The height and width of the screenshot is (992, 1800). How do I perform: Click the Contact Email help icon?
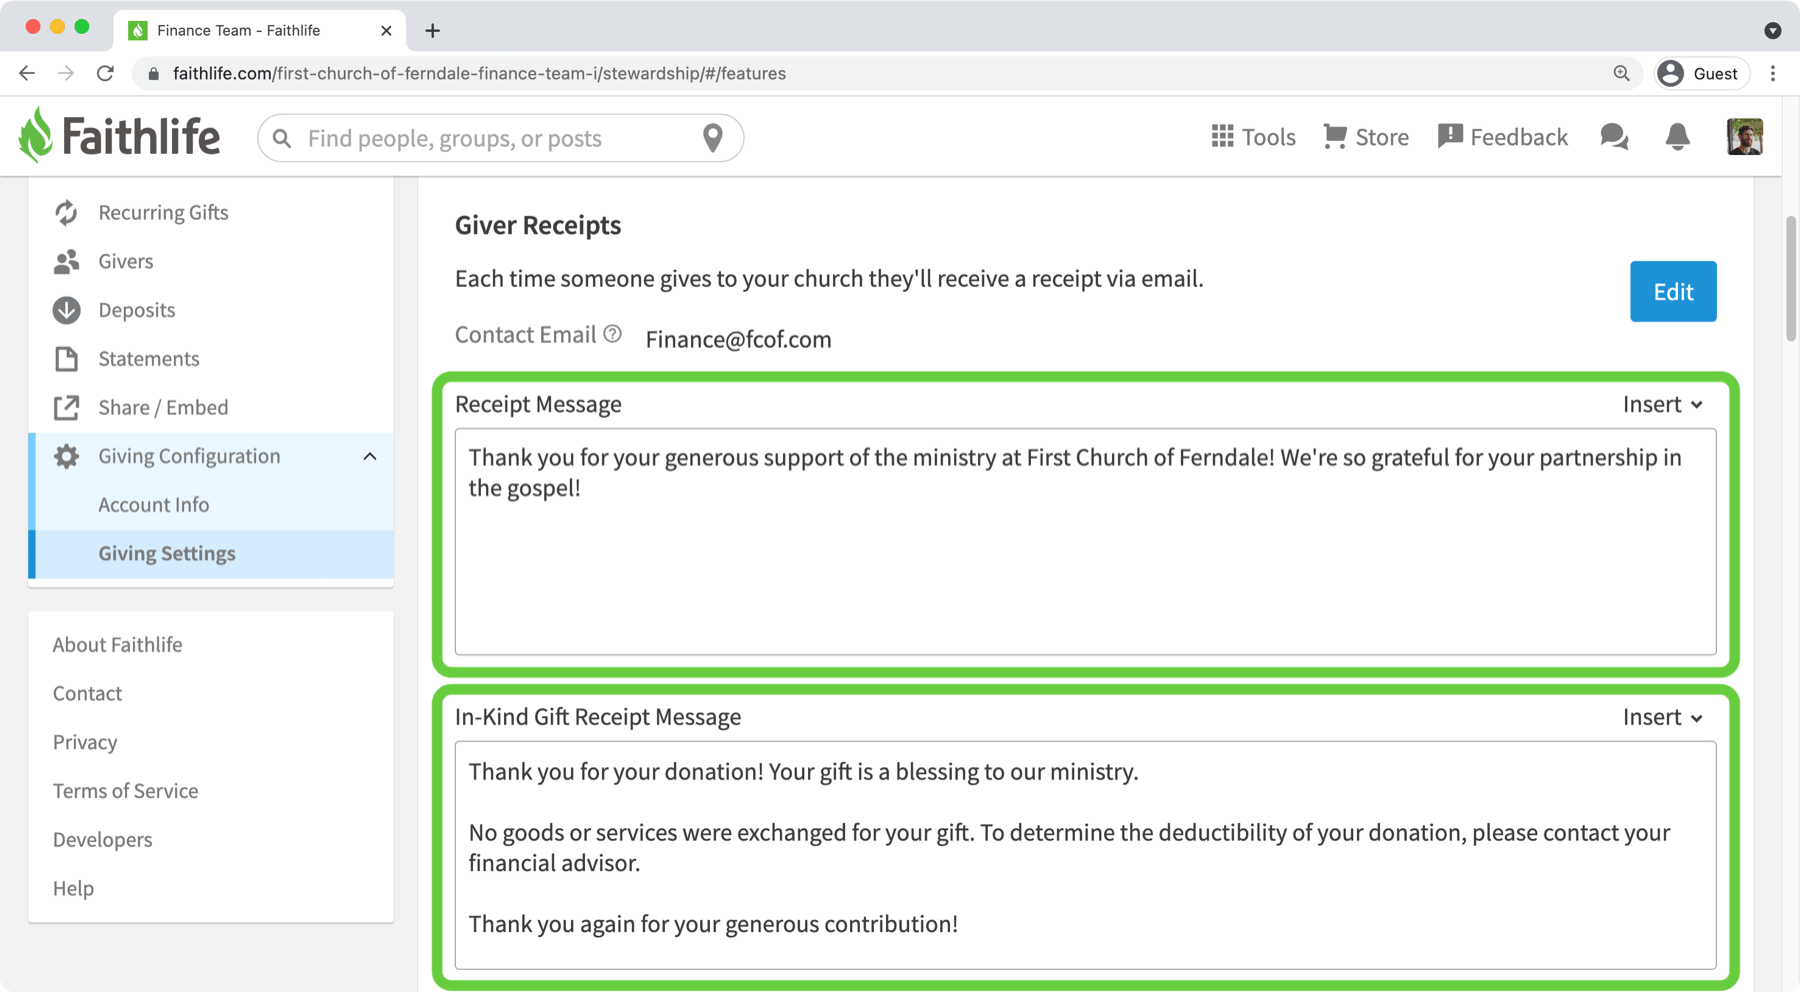(x=612, y=334)
